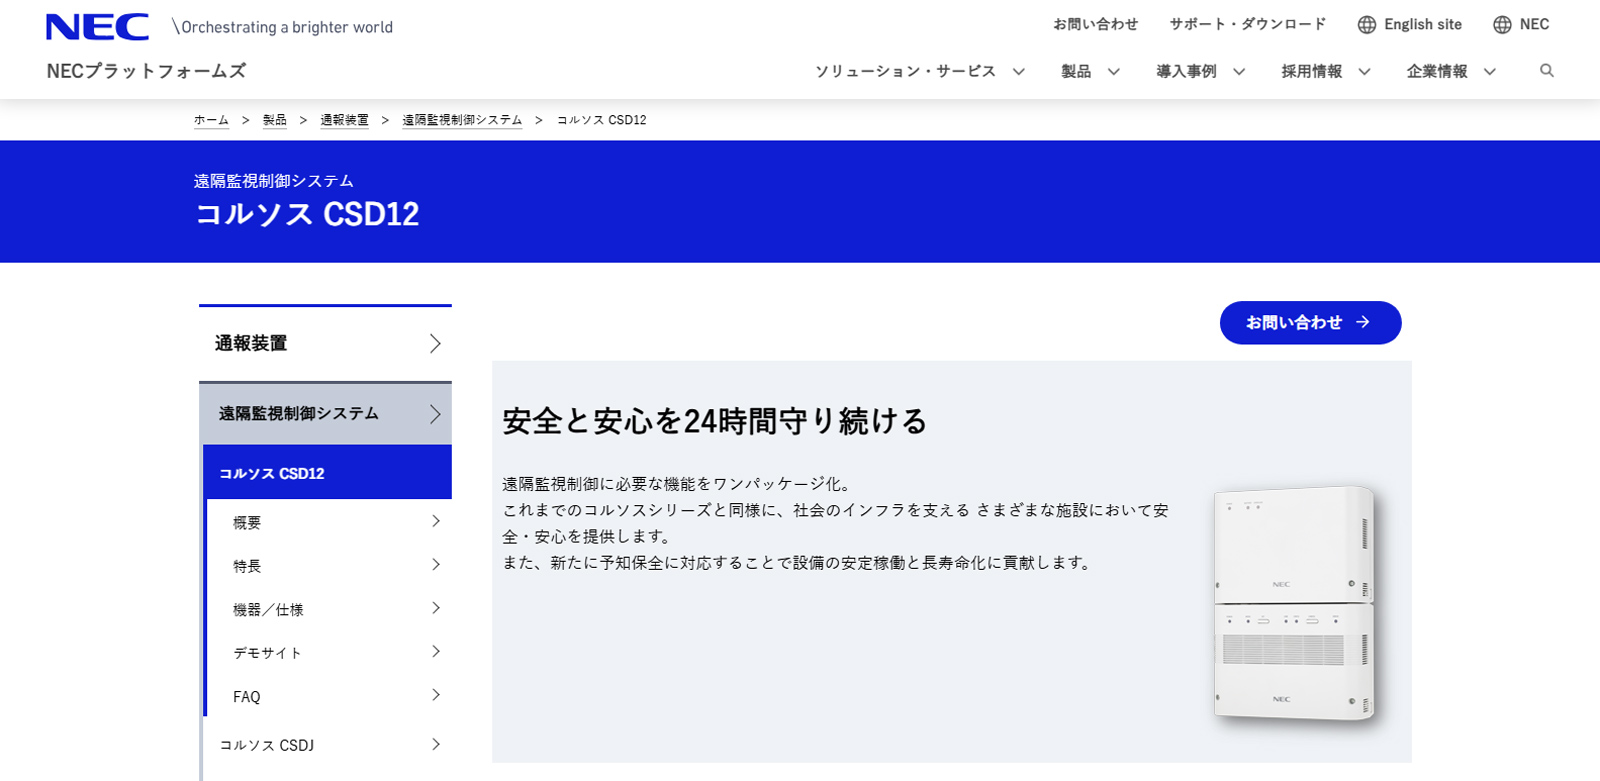Screen dimensions: 1600x781
Task: Expand the ソリューション・サービス menu chevron
Action: [1019, 72]
